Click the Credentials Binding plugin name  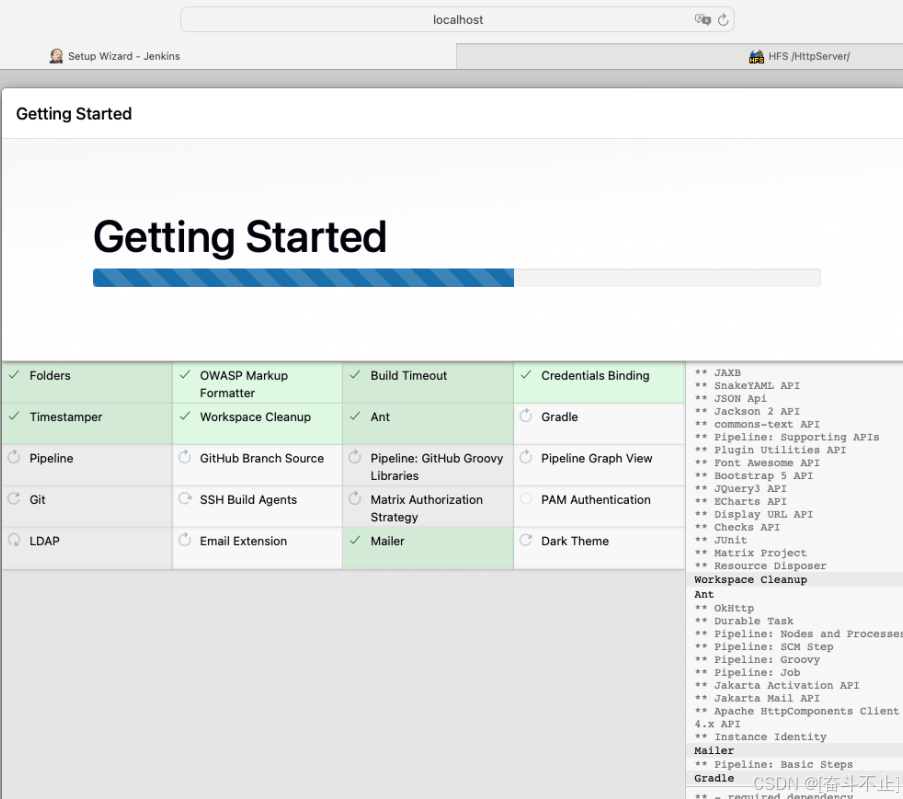point(595,376)
